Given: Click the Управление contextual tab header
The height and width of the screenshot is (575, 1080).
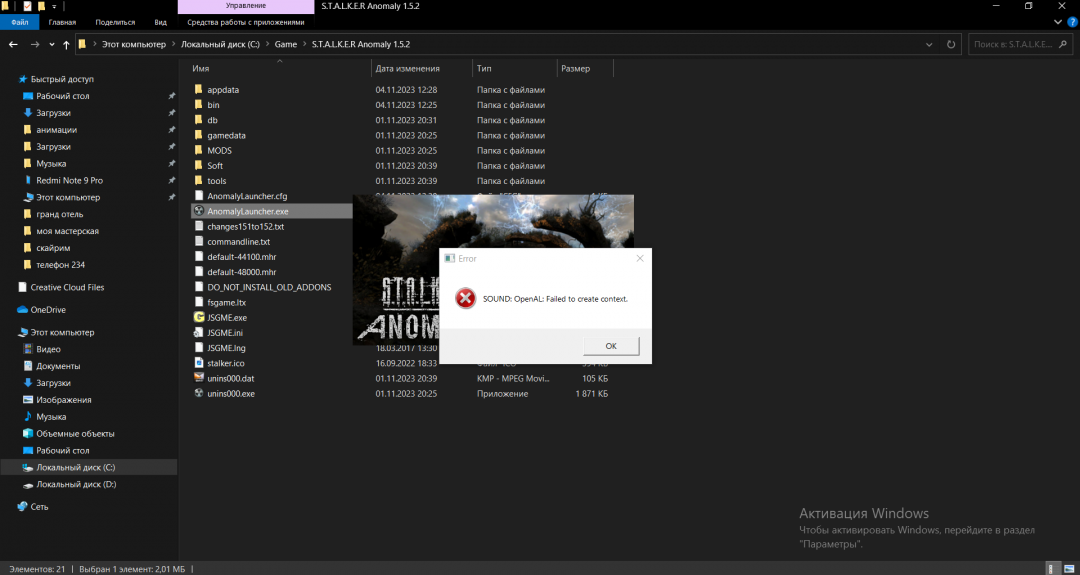Looking at the screenshot, I should (x=246, y=6).
